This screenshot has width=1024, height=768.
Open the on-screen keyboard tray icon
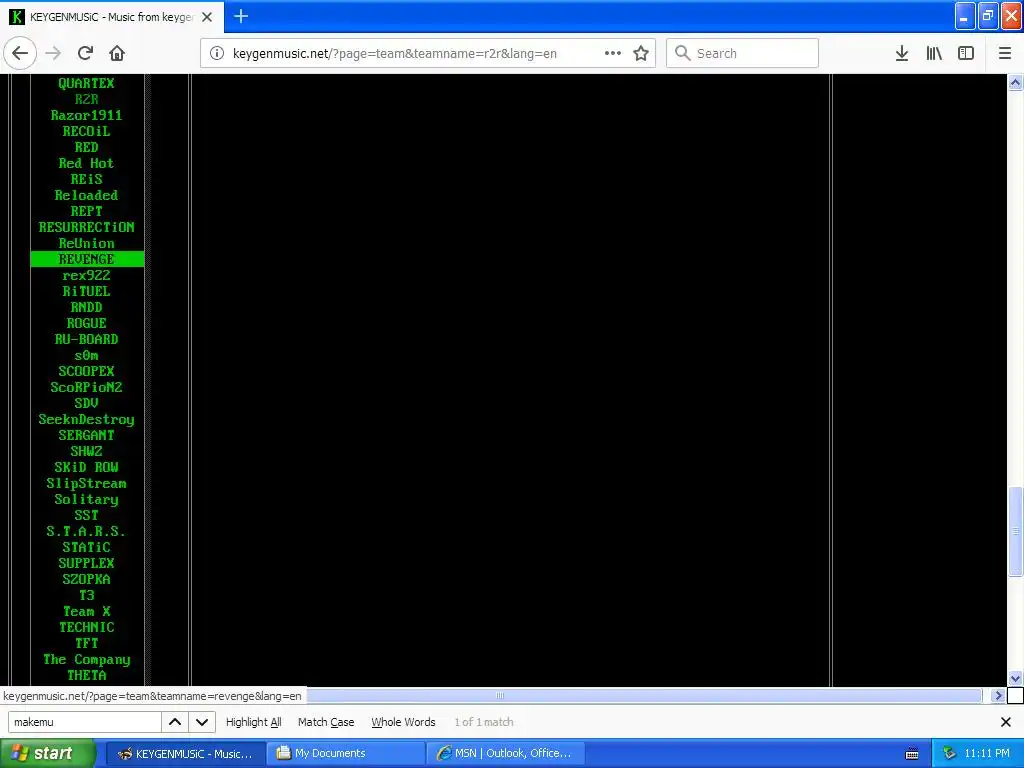(x=912, y=754)
